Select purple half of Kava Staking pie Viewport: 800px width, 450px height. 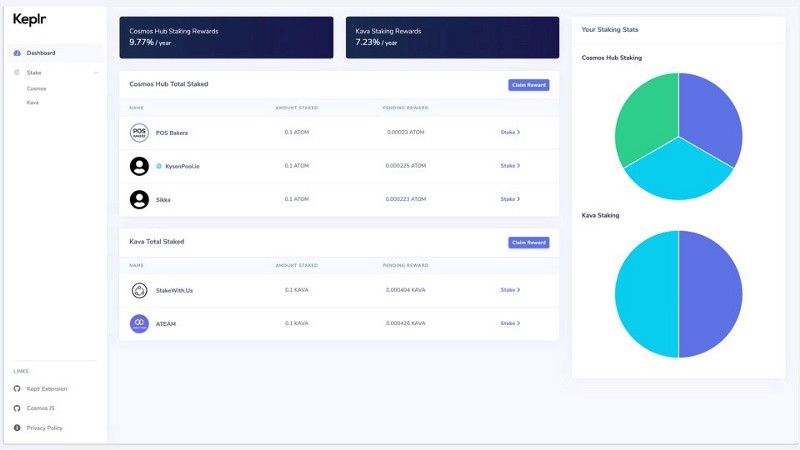[711, 294]
